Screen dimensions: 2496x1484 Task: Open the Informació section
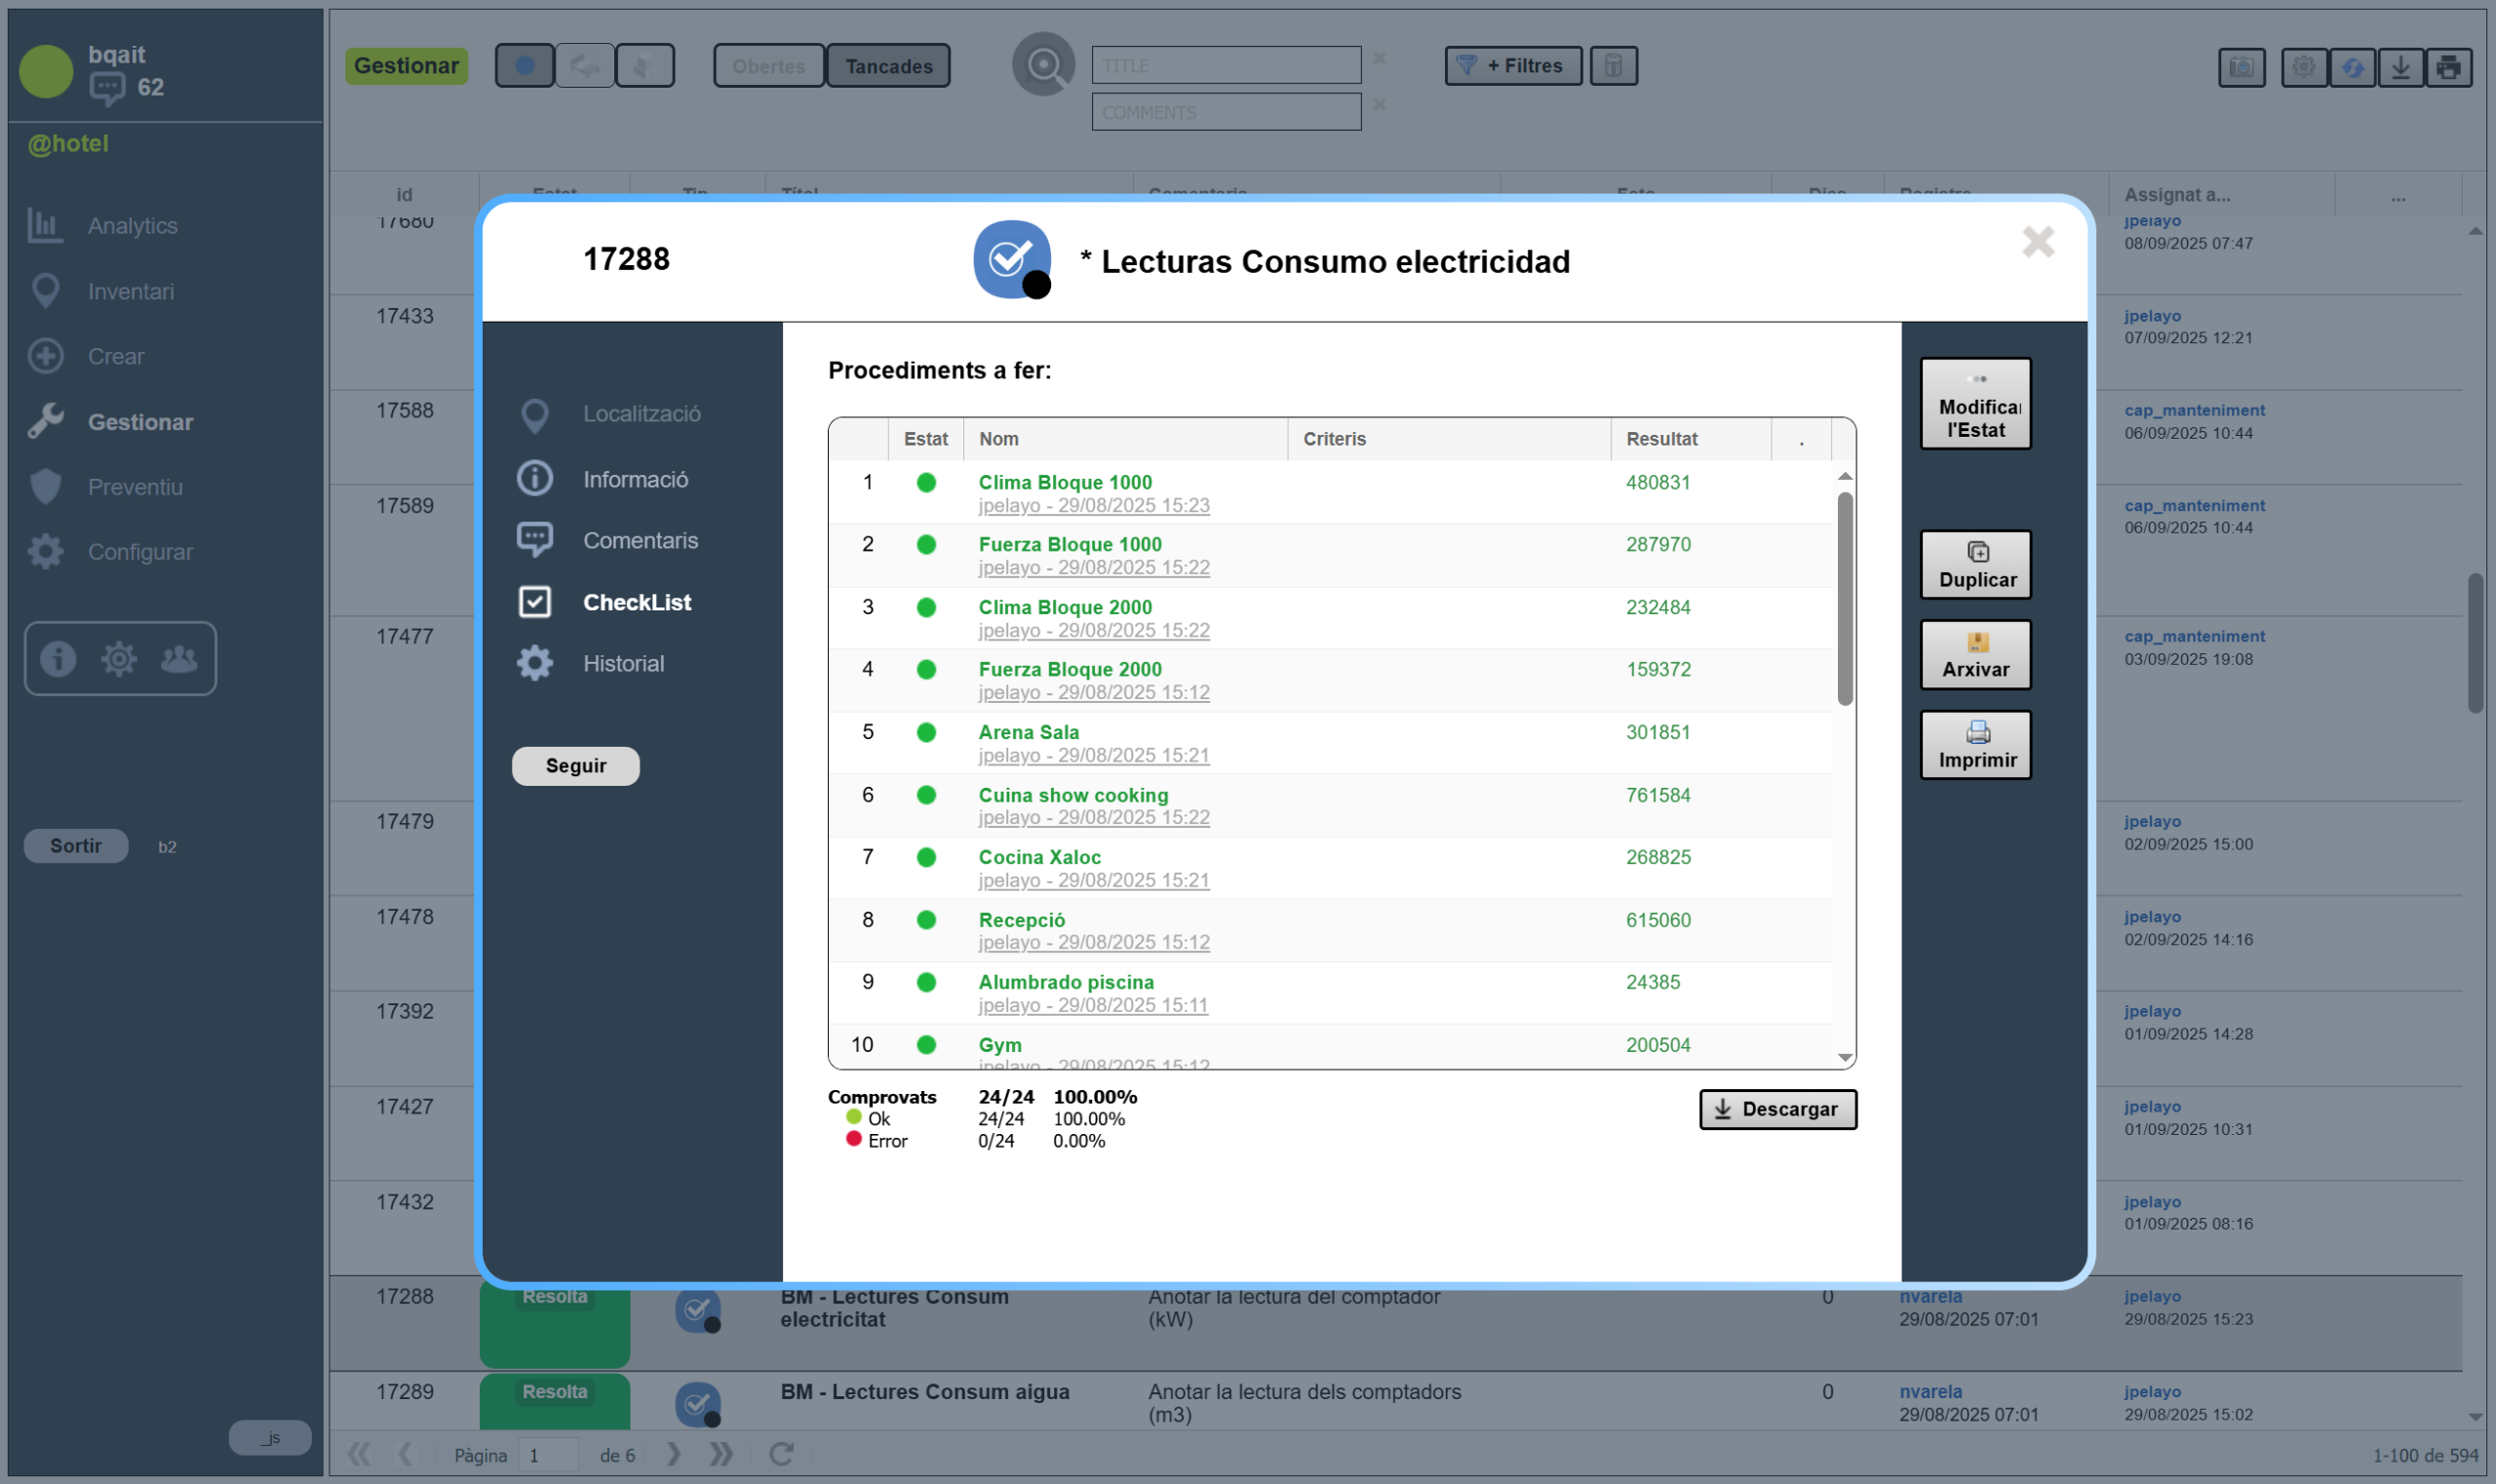(x=634, y=479)
